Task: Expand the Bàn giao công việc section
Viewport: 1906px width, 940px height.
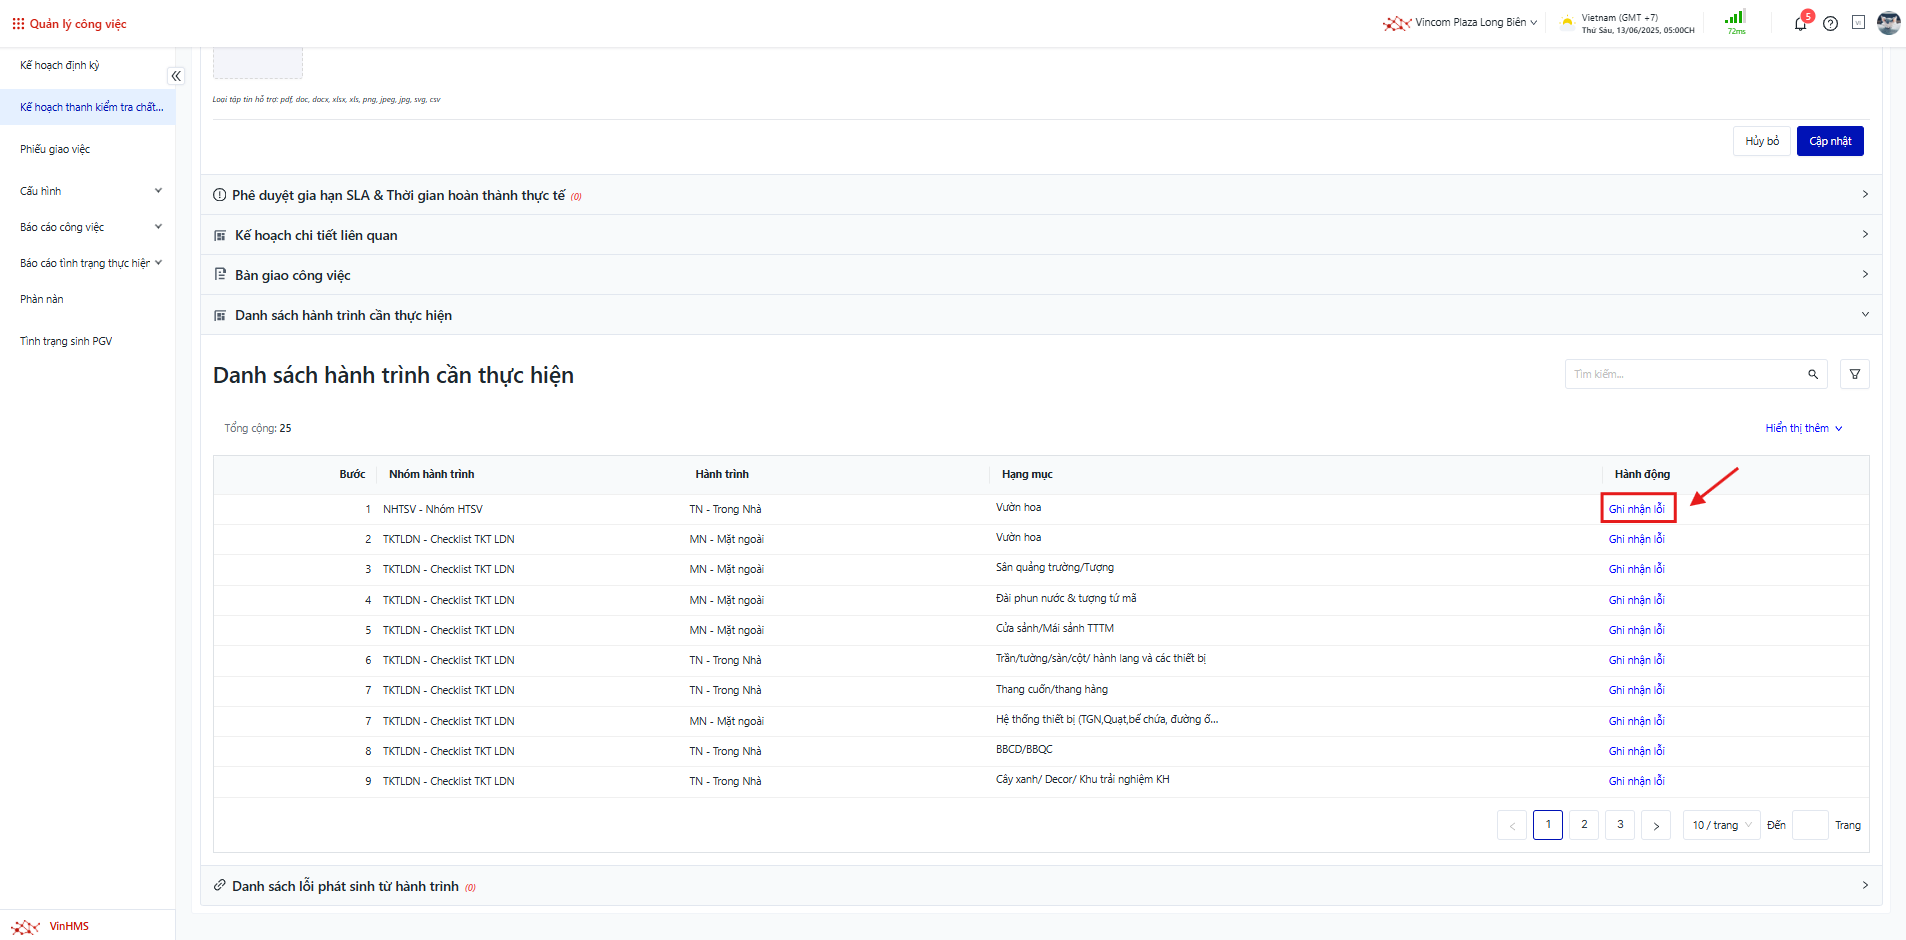Action: pos(1040,275)
